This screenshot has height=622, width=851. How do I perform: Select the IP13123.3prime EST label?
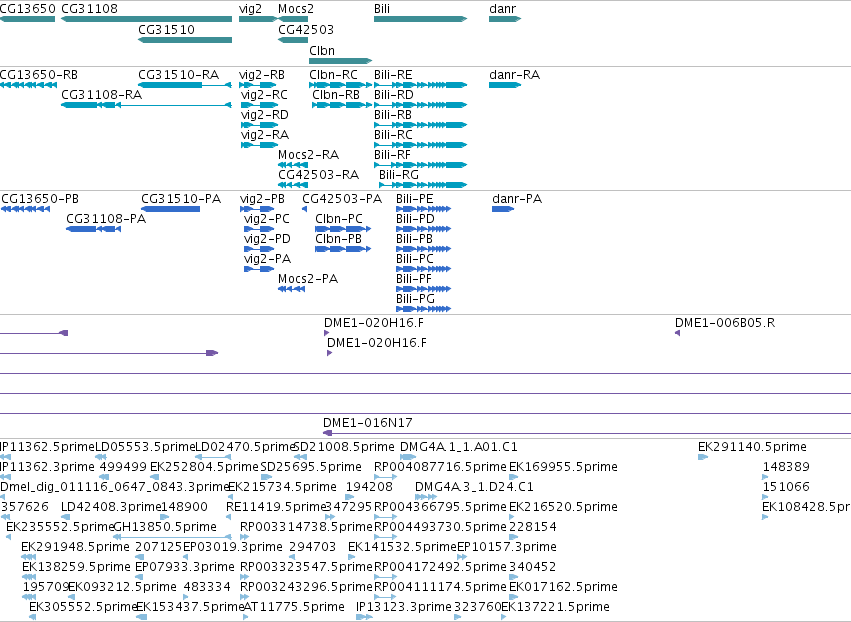click(x=403, y=607)
